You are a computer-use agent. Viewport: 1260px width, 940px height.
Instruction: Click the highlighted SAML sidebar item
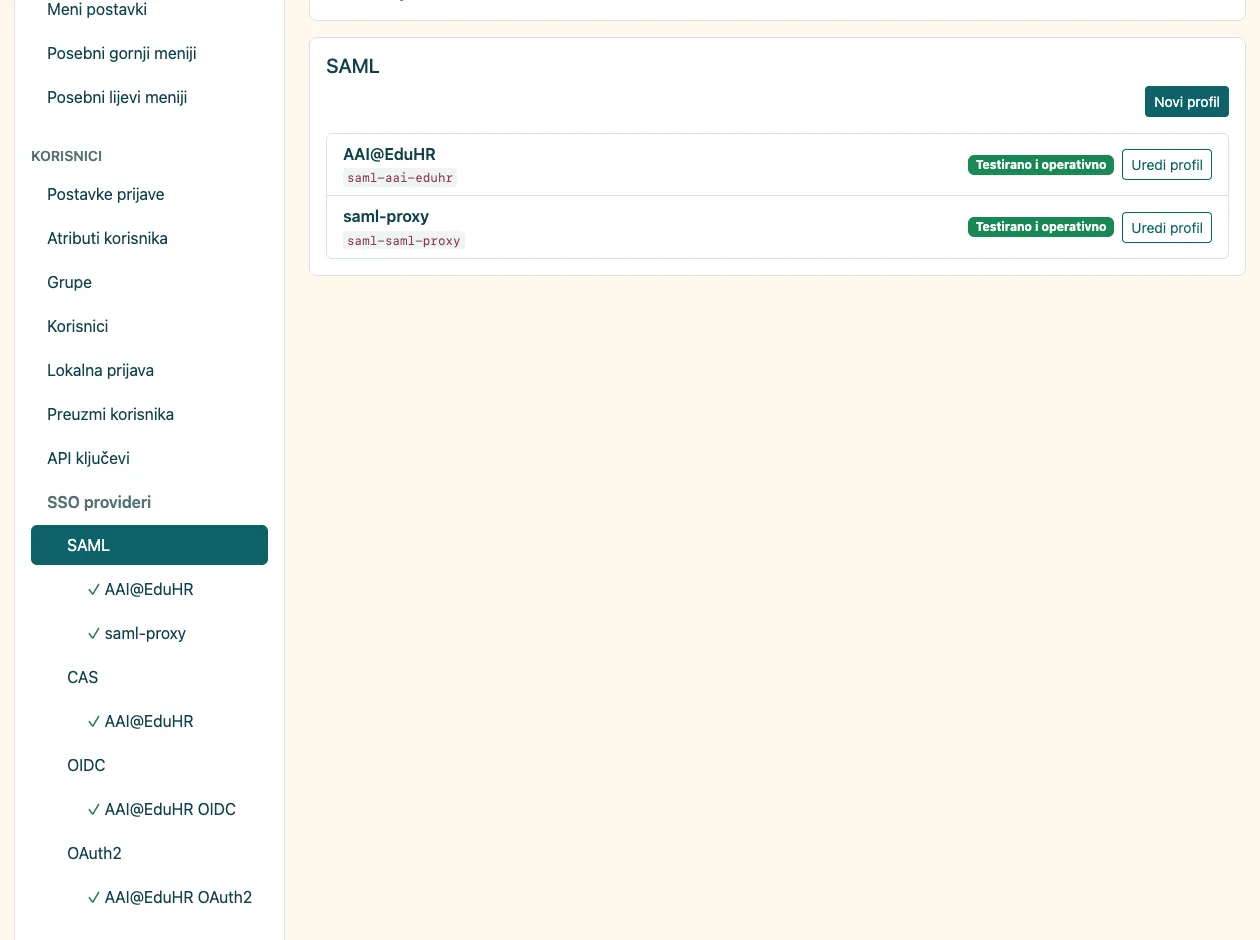149,545
